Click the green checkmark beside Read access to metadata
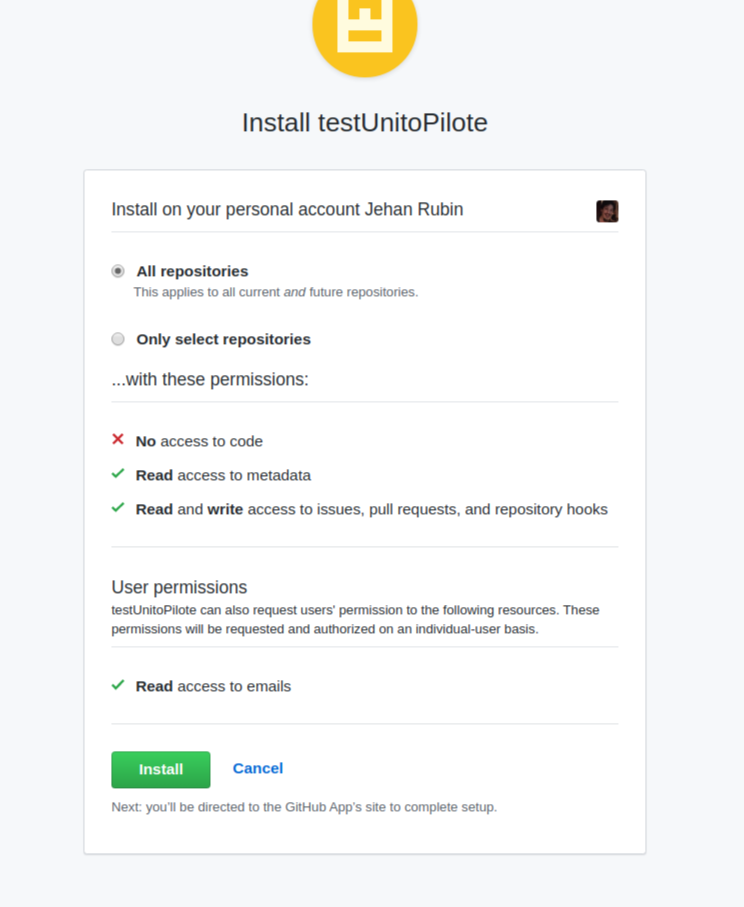 coord(118,474)
